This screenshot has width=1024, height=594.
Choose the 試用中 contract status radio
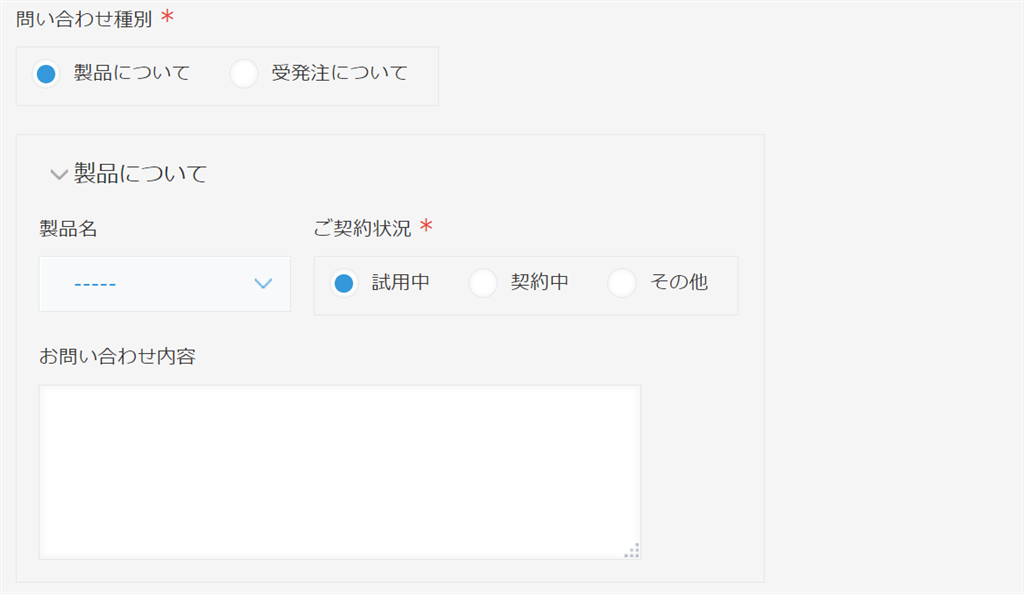(344, 283)
